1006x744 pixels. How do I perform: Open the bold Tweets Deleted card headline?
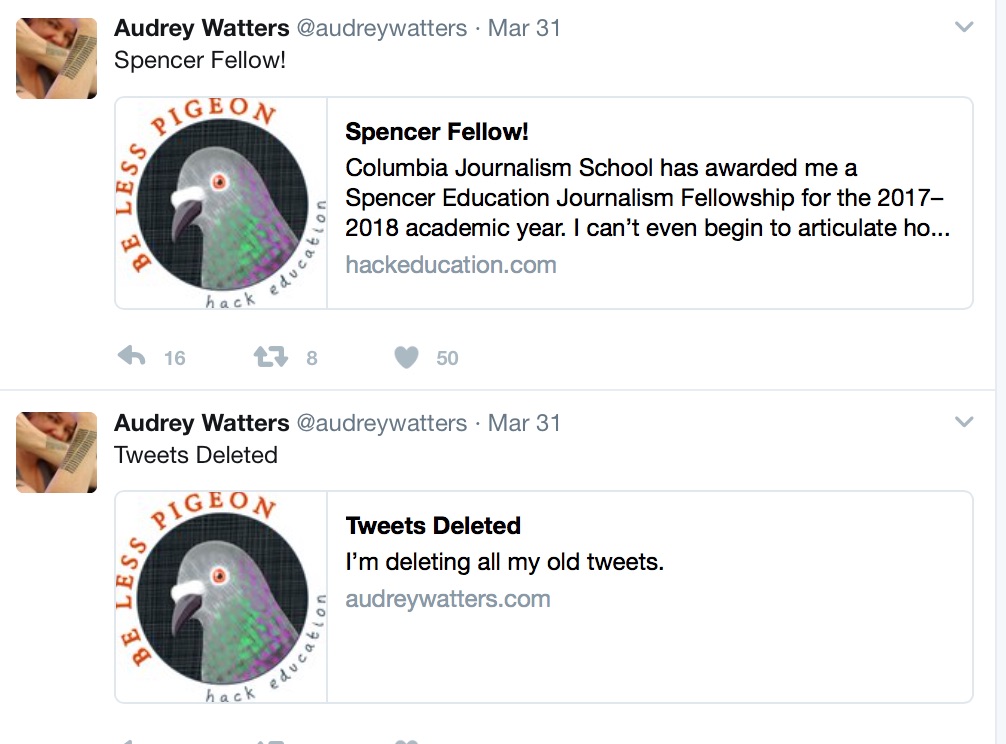433,526
